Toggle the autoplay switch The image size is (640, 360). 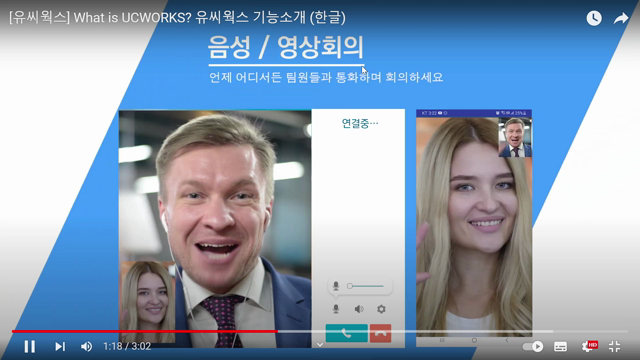[533, 347]
